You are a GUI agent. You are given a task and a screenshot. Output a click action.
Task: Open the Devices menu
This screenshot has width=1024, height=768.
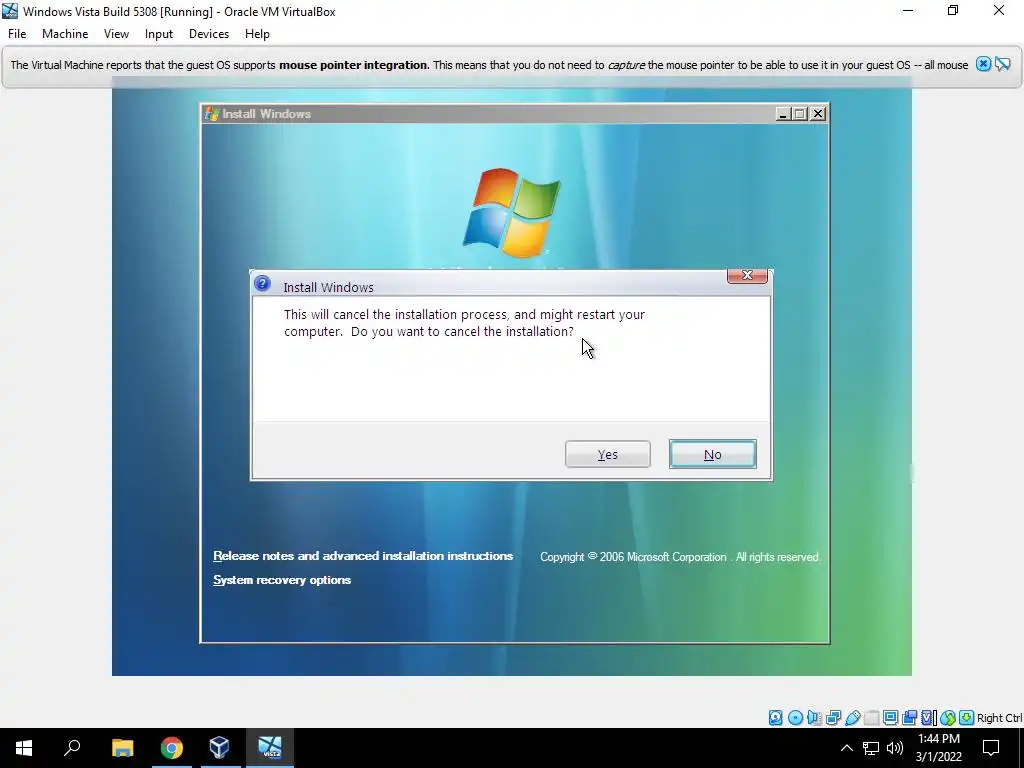209,34
